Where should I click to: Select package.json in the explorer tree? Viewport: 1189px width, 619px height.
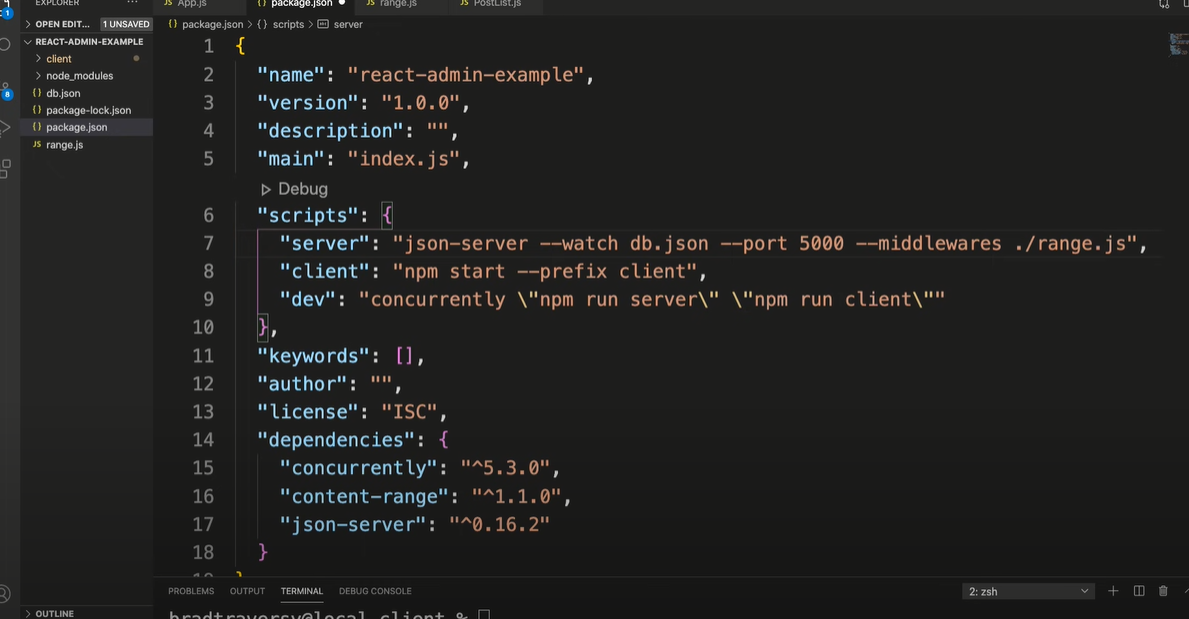click(x=77, y=127)
